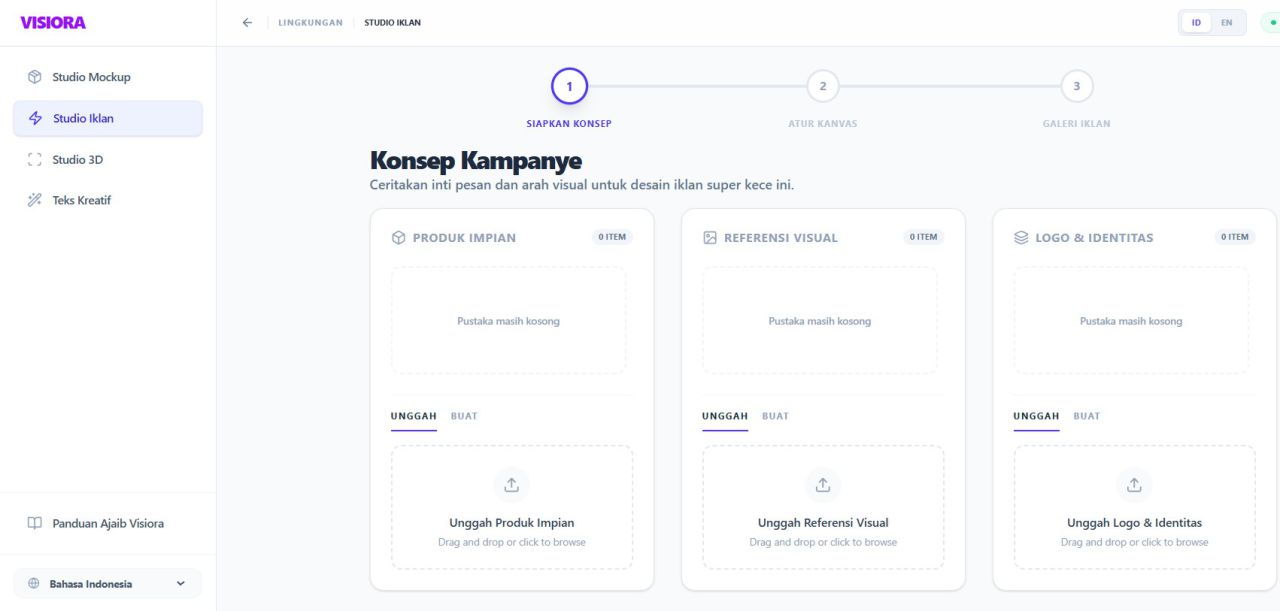Image resolution: width=1280 pixels, height=611 pixels.
Task: Click 0 ITEM badge in Logo & Identitas
Action: [x=1235, y=237]
